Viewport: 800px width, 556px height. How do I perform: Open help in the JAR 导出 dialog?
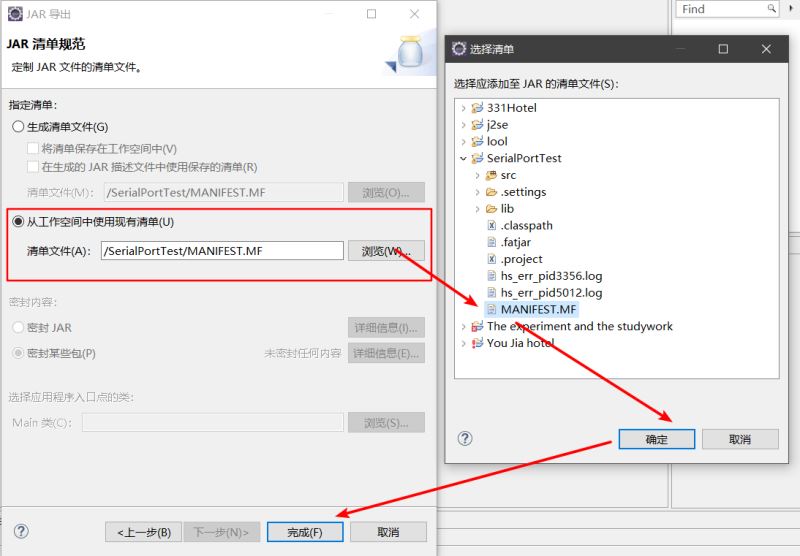point(21,532)
